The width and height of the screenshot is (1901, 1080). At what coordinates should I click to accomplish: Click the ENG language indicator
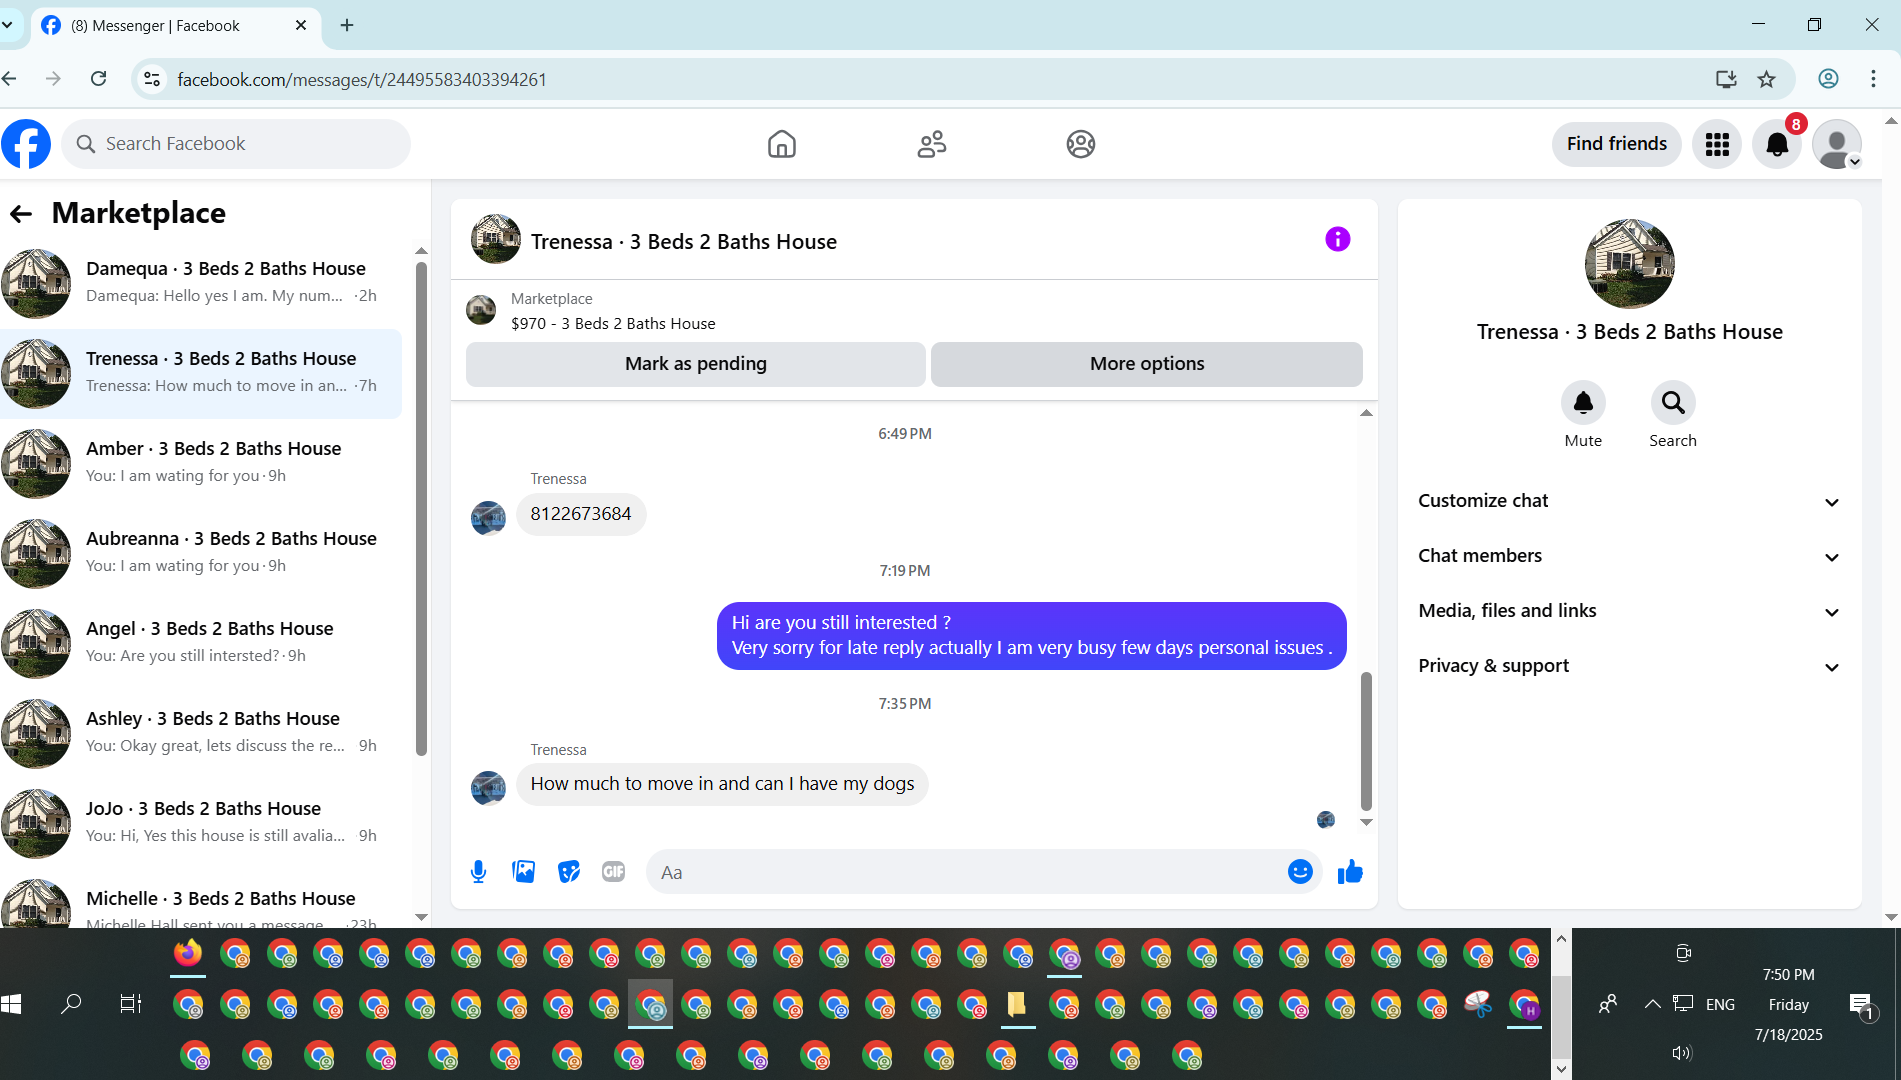click(x=1720, y=1005)
